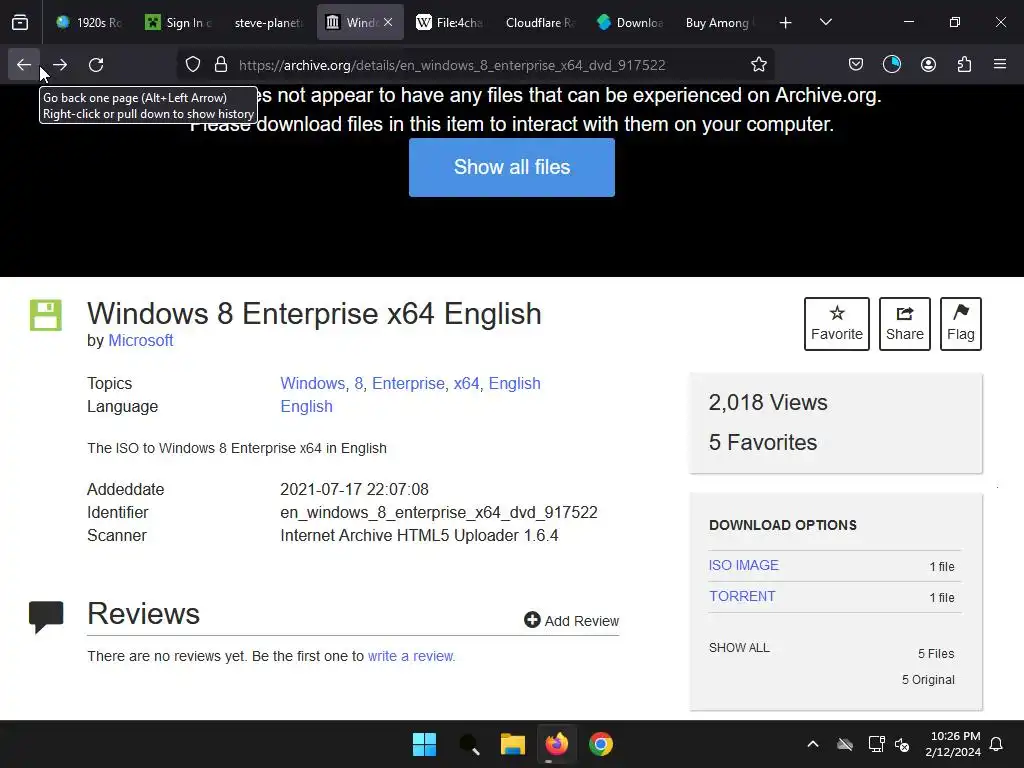
Task: Open the Microsoft creator link
Action: point(140,340)
